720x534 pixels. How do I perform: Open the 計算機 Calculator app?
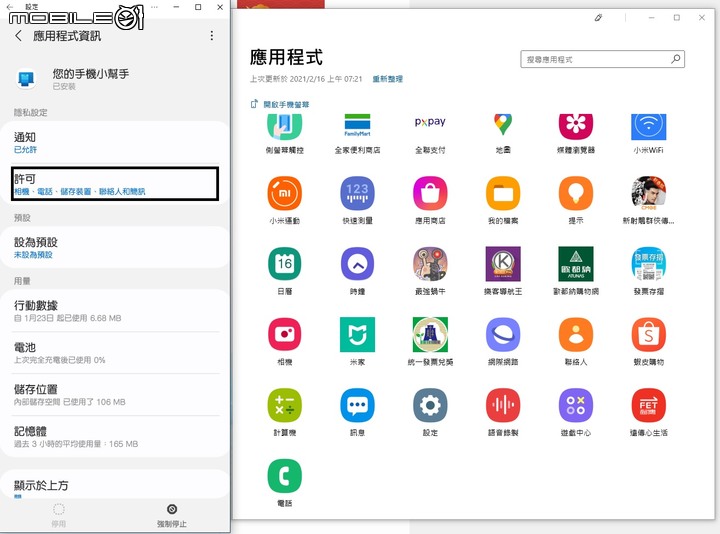[x=284, y=405]
